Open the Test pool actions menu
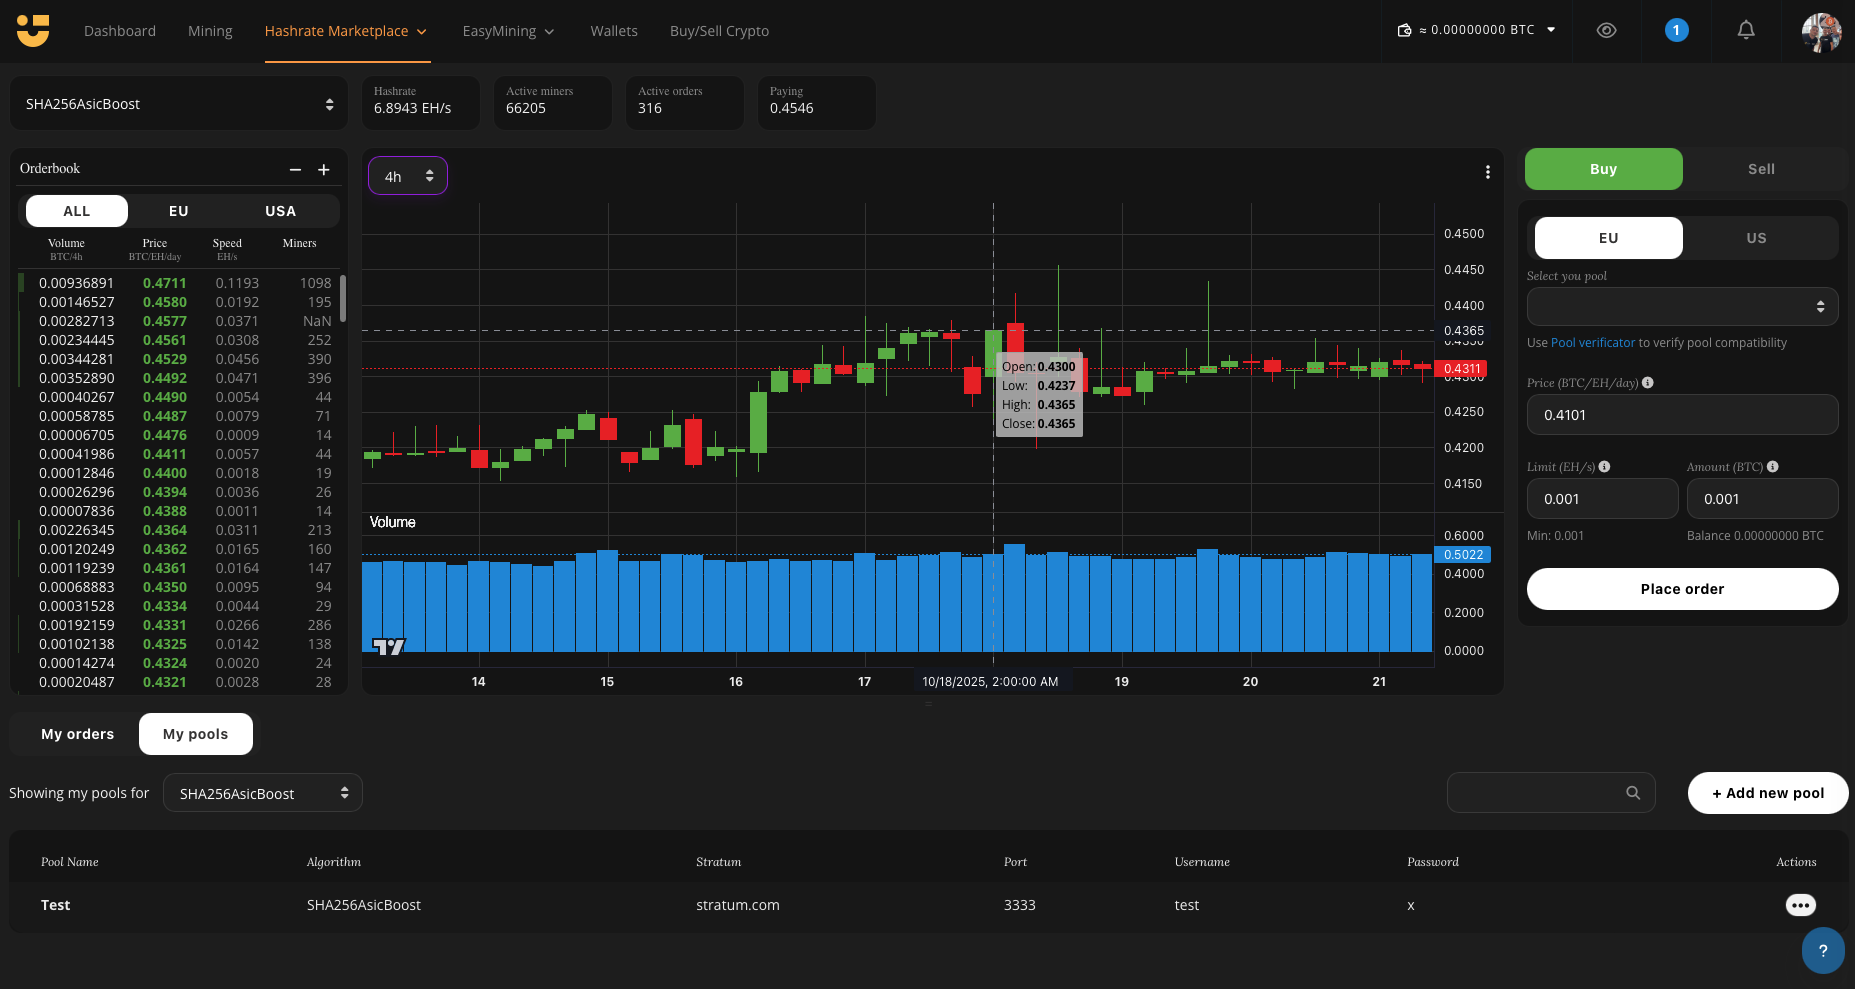This screenshot has width=1855, height=989. [1800, 905]
